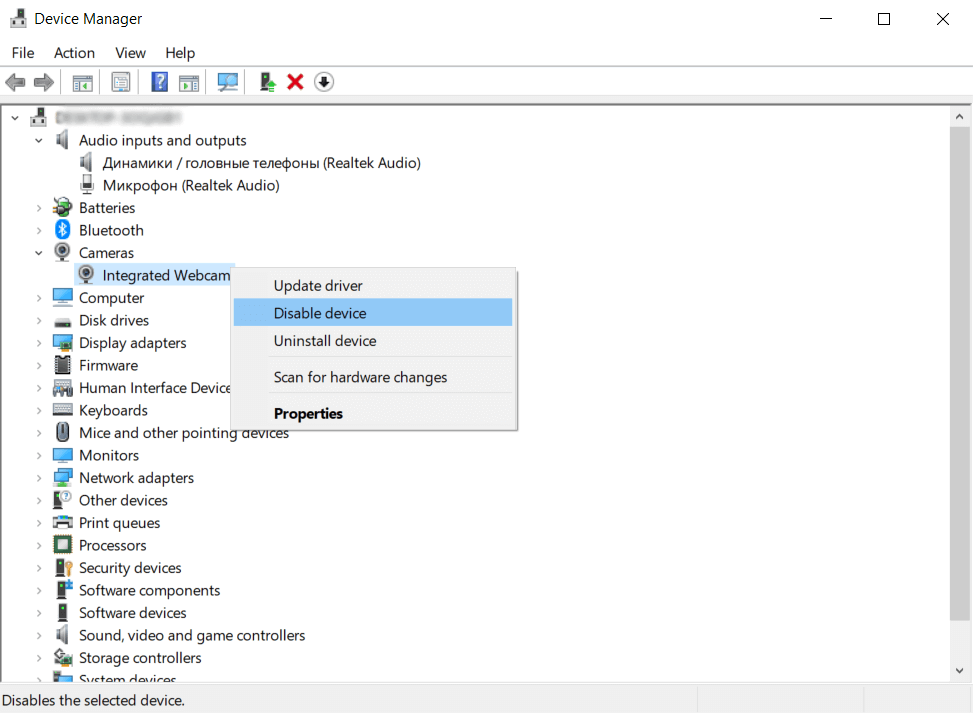Click the Bluetooth category icon
Image resolution: width=973 pixels, height=713 pixels.
tap(63, 230)
